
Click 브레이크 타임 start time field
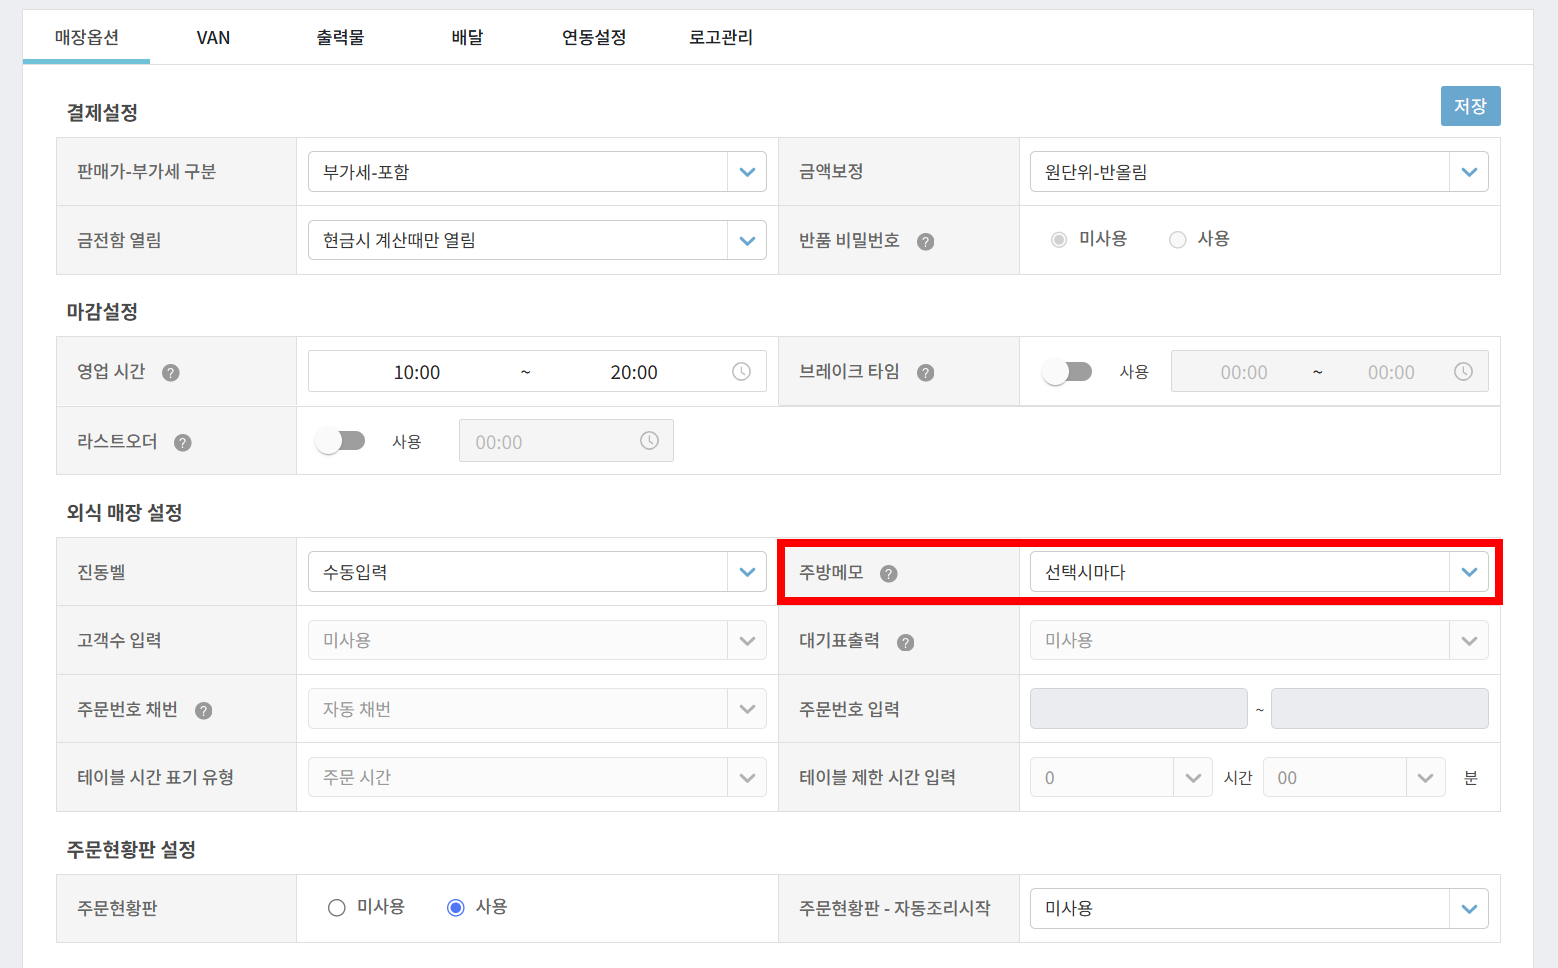click(1244, 372)
